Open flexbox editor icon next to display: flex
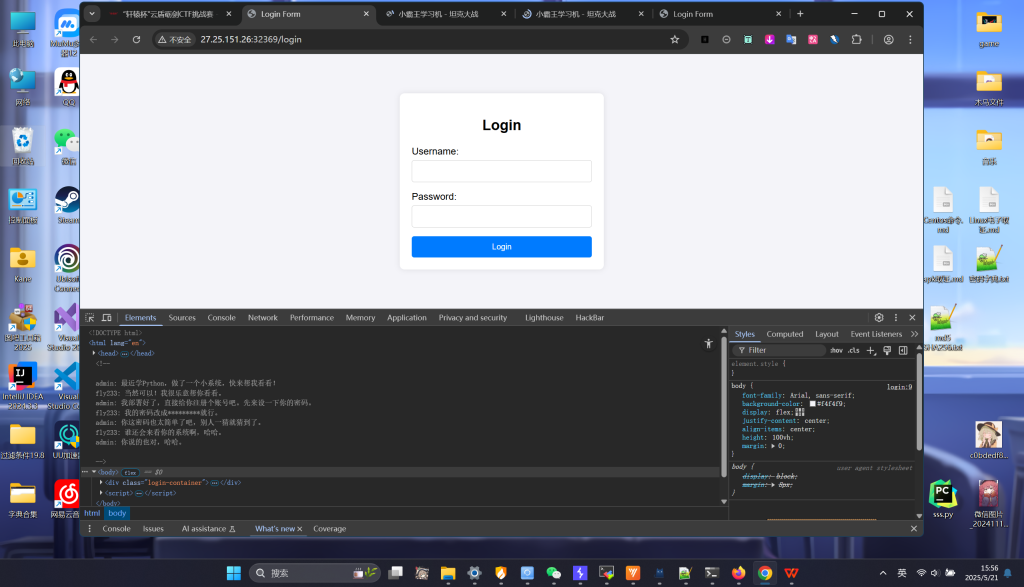The image size is (1024, 587). coord(799,413)
